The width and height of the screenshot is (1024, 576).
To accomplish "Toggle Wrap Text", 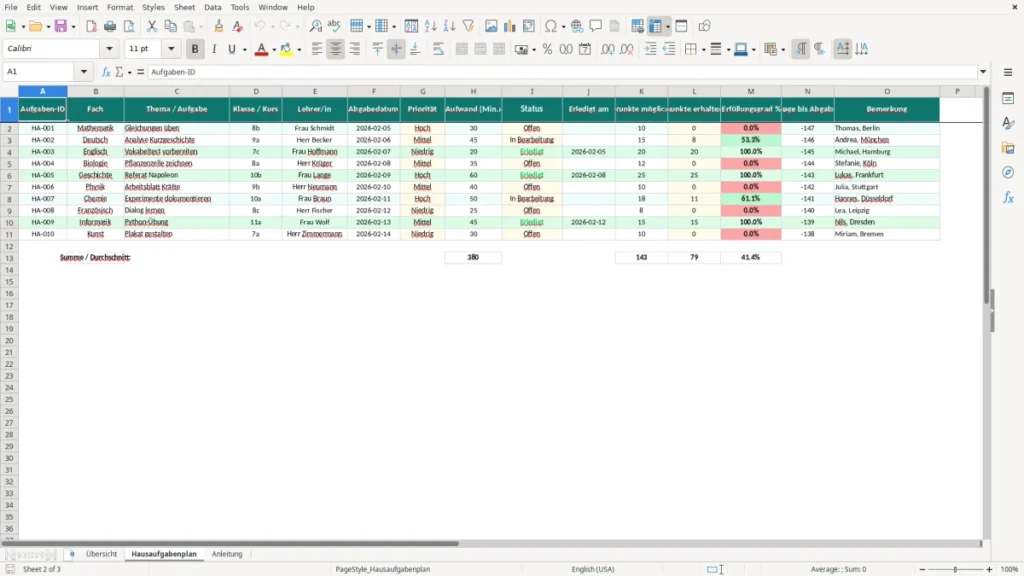I will (x=438, y=49).
